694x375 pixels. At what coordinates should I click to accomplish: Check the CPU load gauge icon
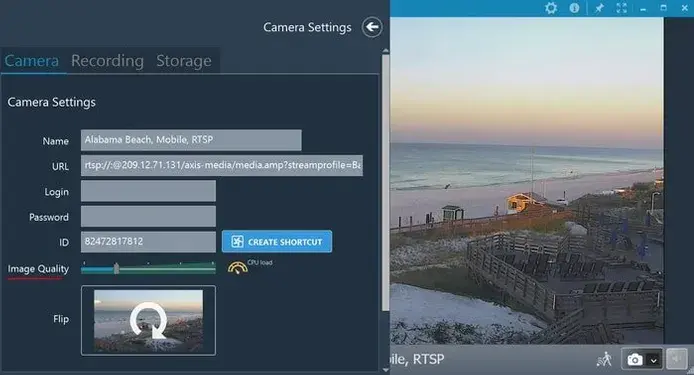237,267
